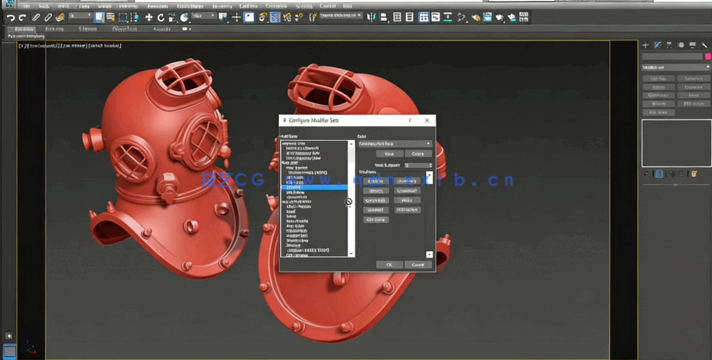This screenshot has height=360, width=712.
Task: Activate Bind to Space Warp tool
Action: point(60,18)
